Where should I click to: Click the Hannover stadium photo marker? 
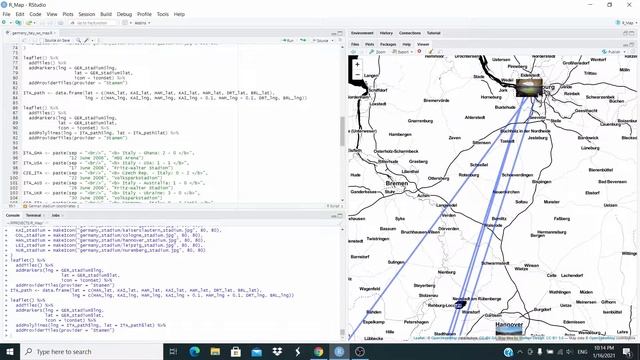click(509, 329)
